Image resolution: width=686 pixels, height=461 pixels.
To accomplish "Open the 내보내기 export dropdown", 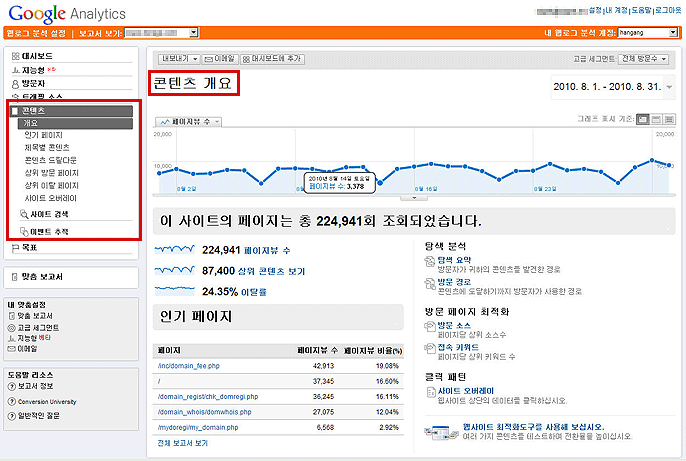I will tap(179, 59).
